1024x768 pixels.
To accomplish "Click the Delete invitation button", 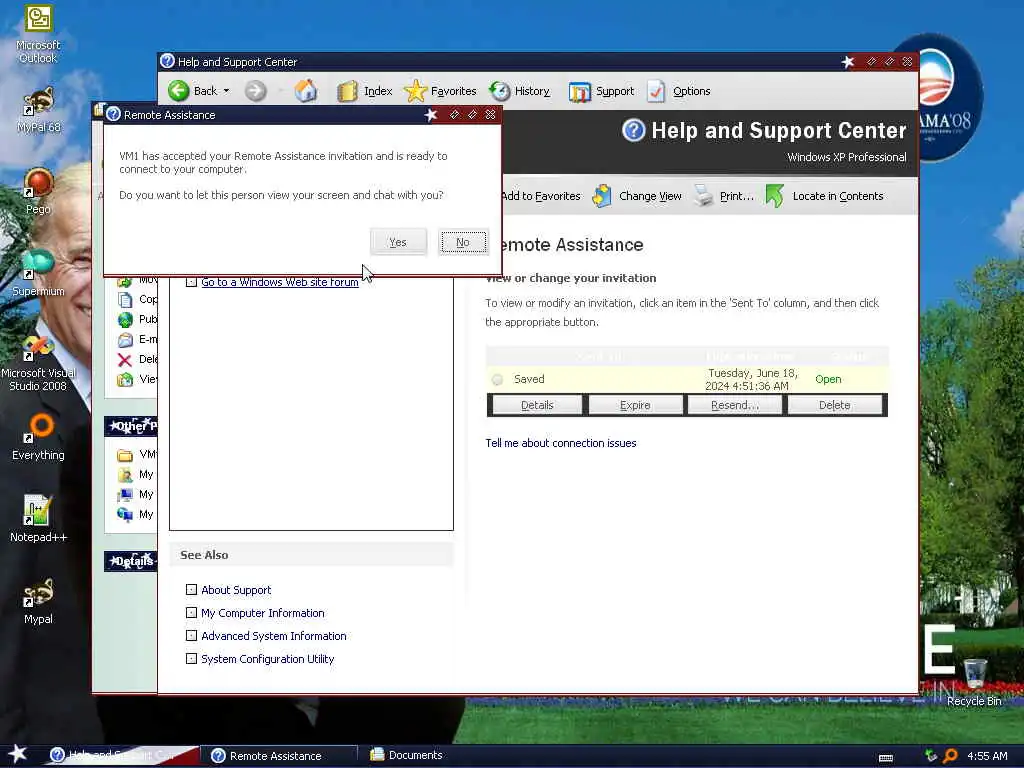I will point(835,405).
